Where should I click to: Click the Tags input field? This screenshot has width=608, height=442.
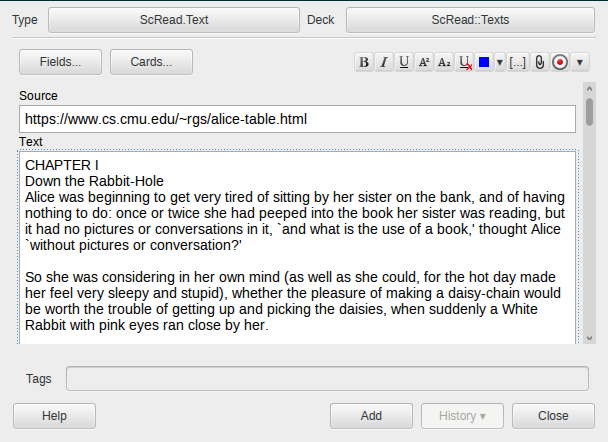pyautogui.click(x=327, y=378)
